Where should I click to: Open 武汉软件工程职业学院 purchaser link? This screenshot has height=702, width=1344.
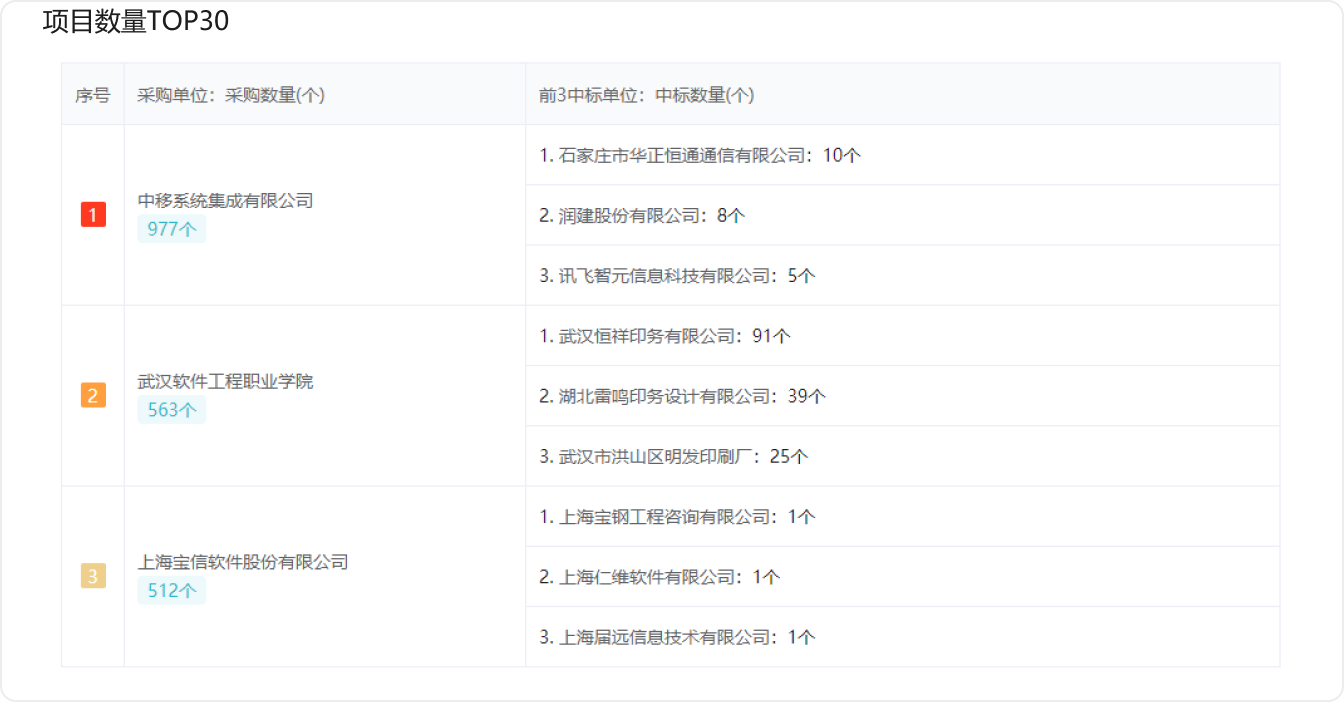pyautogui.click(x=225, y=382)
